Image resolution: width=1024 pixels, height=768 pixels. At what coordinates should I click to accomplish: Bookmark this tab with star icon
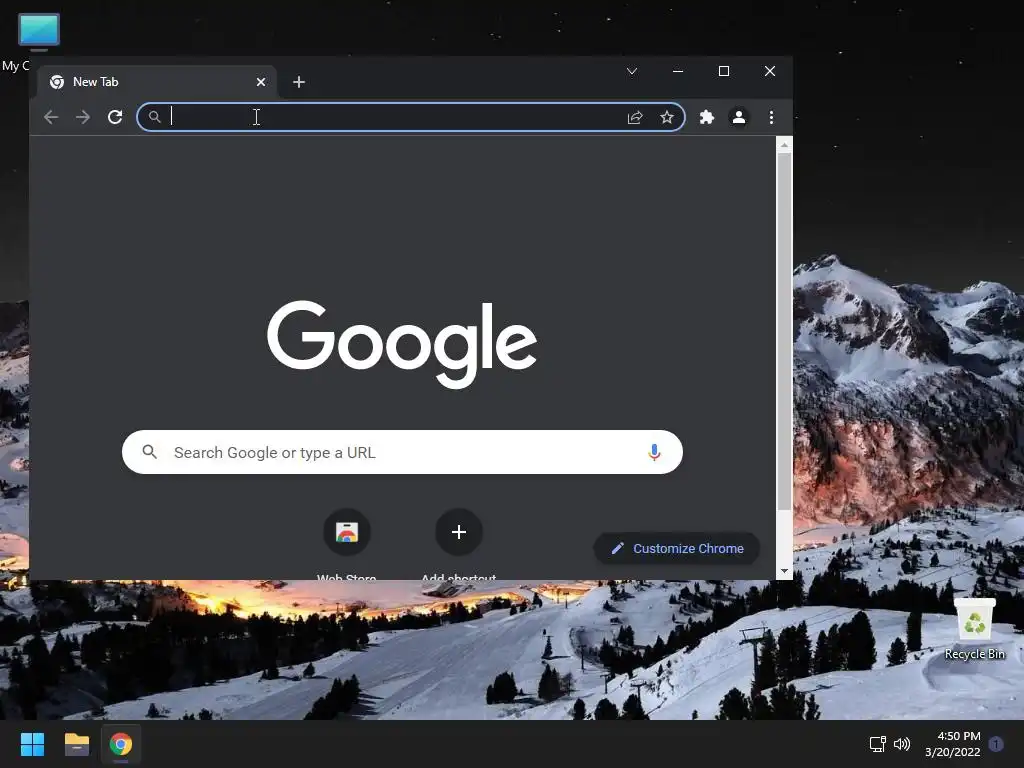tap(666, 117)
